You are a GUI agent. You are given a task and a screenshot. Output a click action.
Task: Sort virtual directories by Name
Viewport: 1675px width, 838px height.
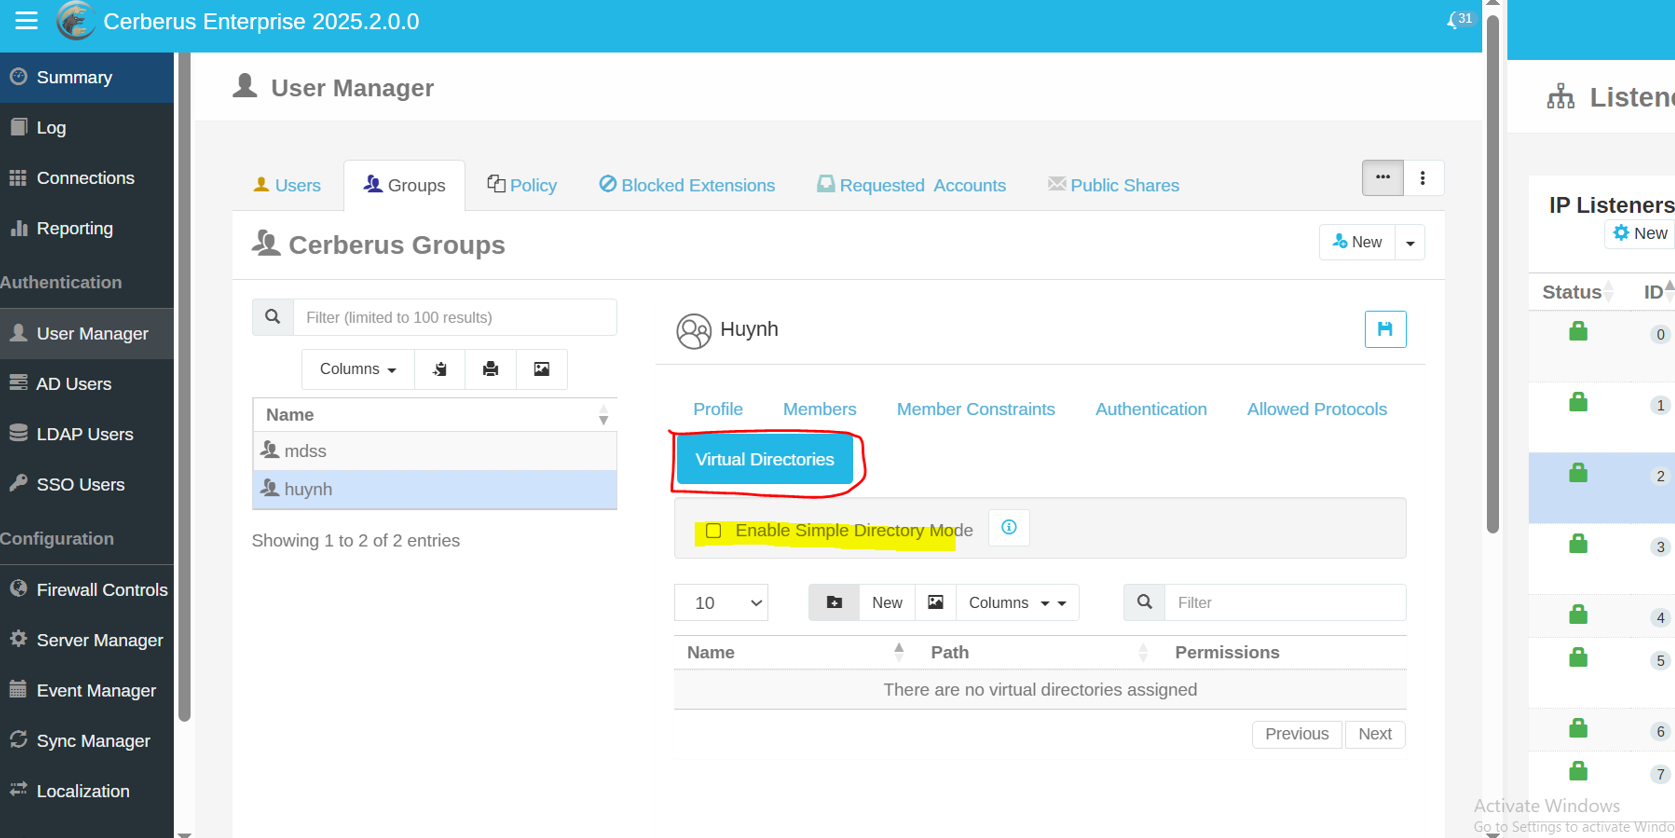pos(796,652)
